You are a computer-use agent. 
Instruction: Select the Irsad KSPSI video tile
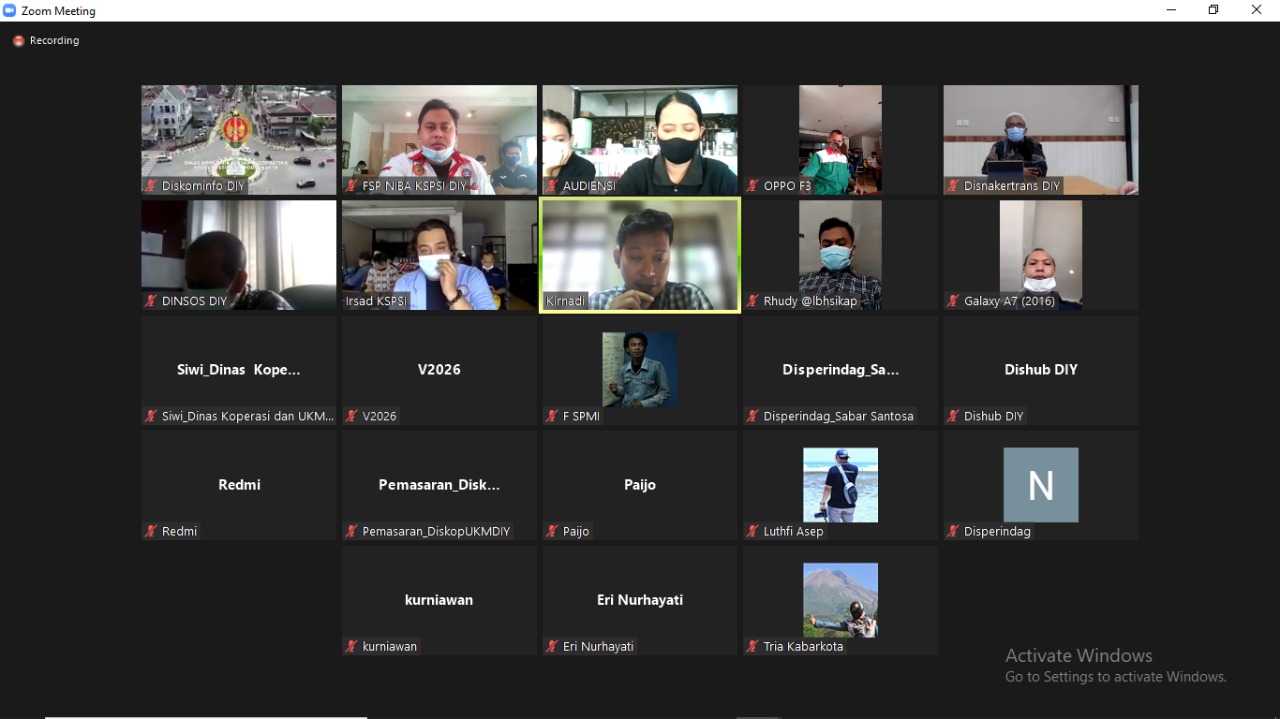439,254
